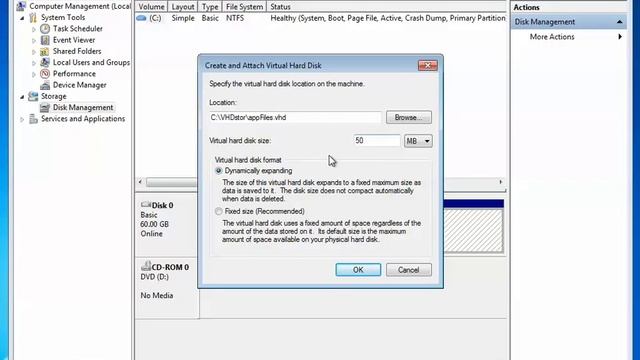The width and height of the screenshot is (640, 360).
Task: Click More Actions in Actions pane
Action: coord(552,37)
